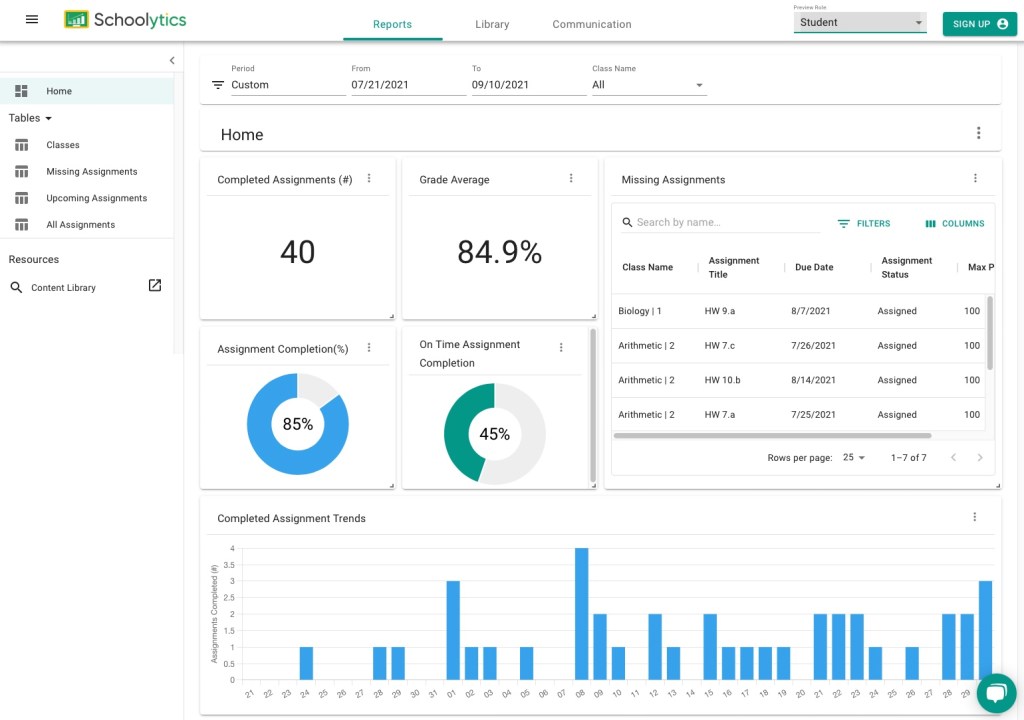Open the Preview Role Student dropdown
This screenshot has height=720, width=1024.
[x=860, y=22]
